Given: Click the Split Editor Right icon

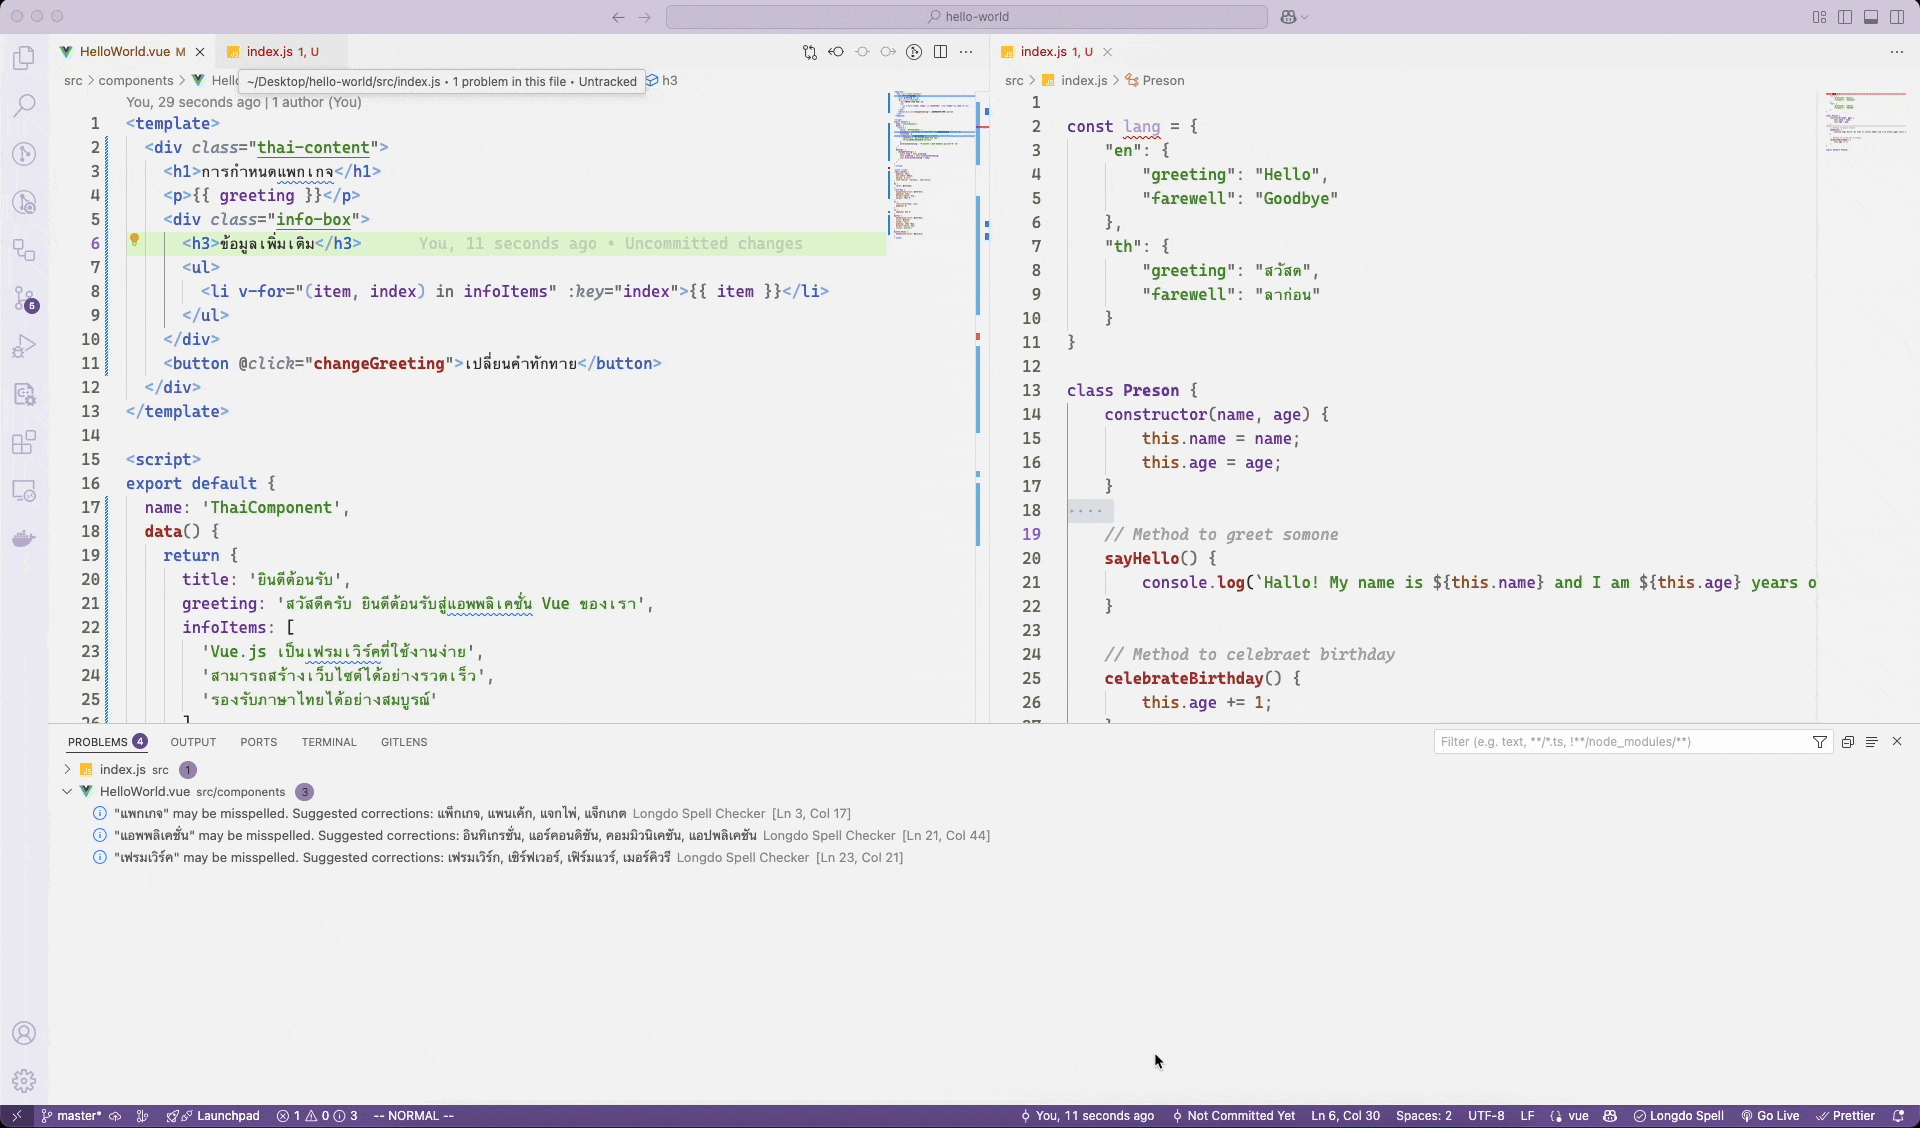Looking at the screenshot, I should (940, 52).
